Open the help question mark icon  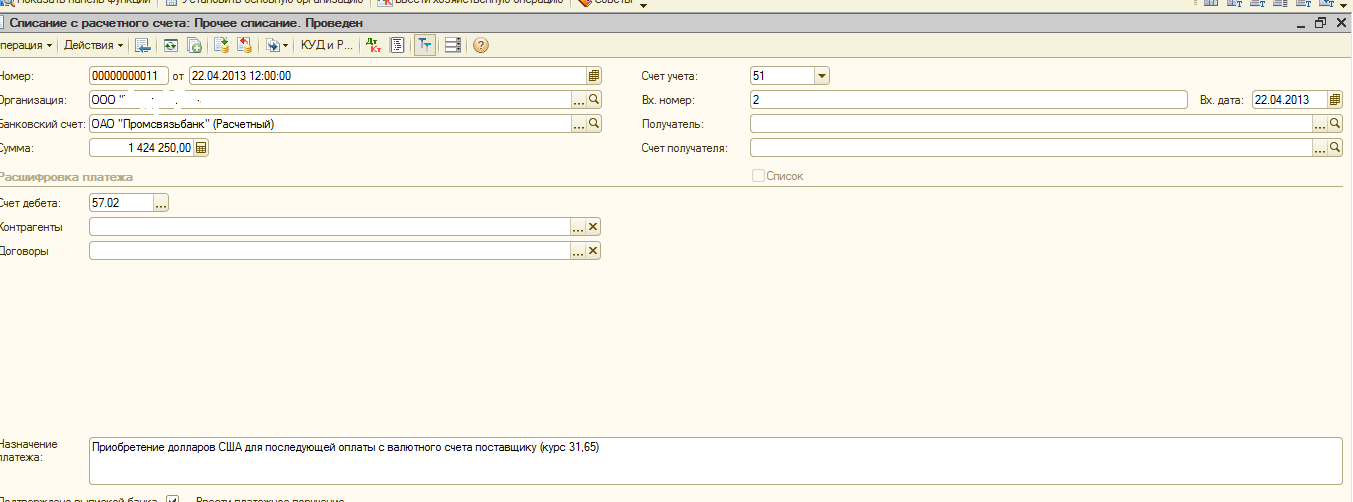click(481, 45)
